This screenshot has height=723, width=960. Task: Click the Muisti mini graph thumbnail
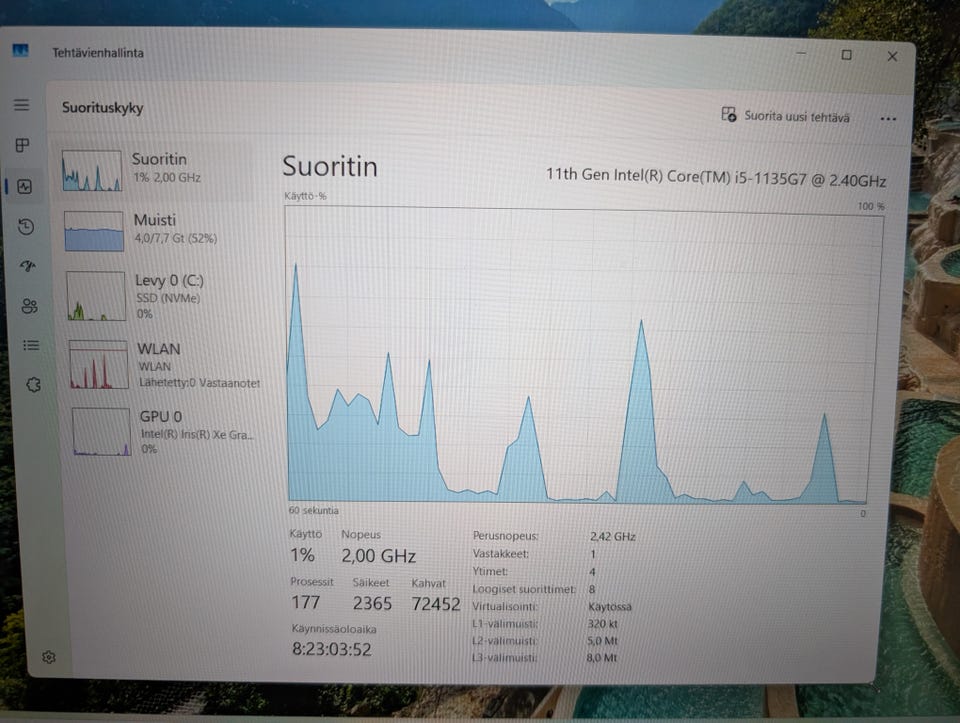click(x=94, y=231)
